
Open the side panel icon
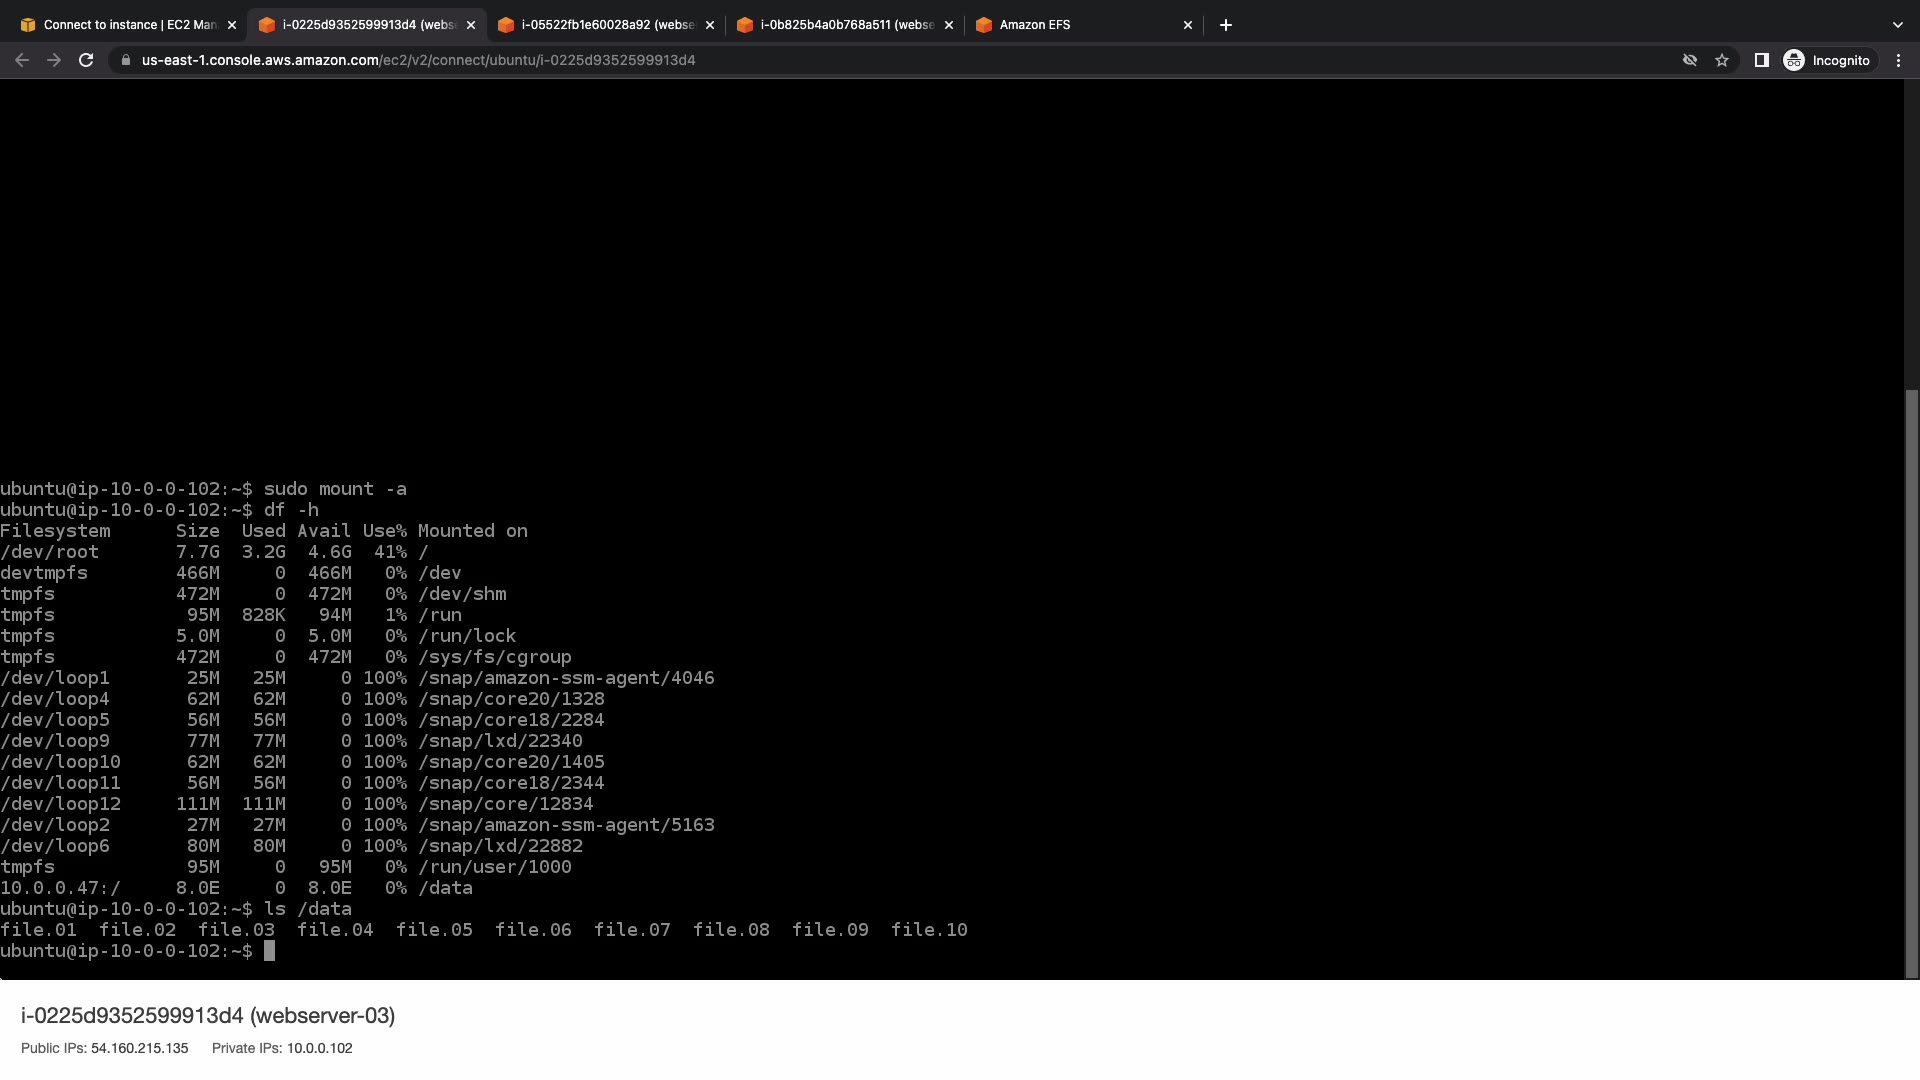pos(1762,60)
